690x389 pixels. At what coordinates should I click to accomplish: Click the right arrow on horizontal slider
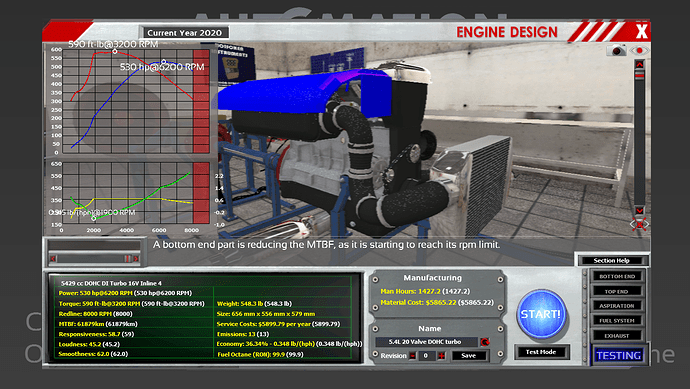pos(136,259)
